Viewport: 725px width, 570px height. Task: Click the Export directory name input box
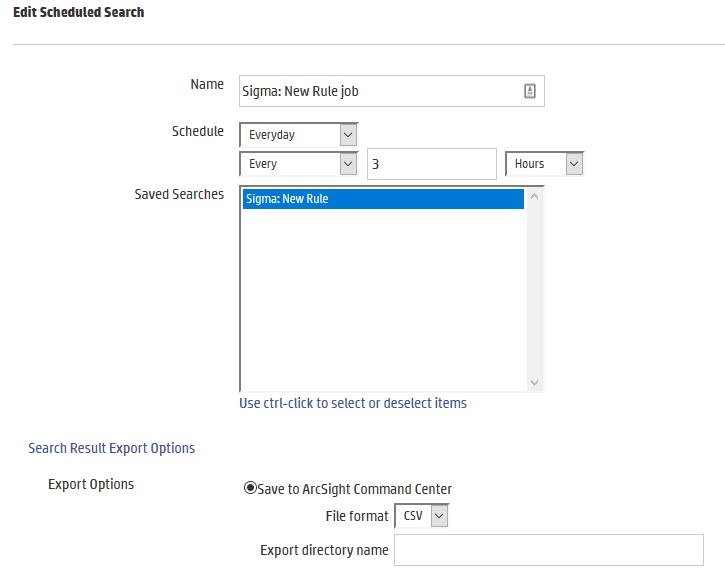(548, 550)
